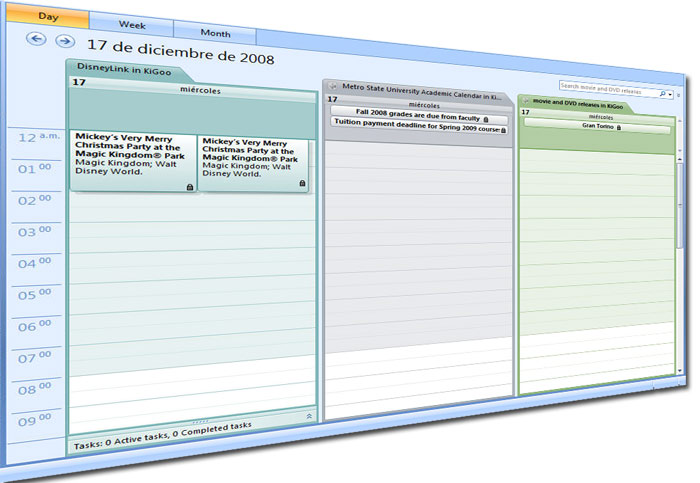Click date number 17 in movie releases calendar
This screenshot has width=700, height=483.
pos(525,112)
